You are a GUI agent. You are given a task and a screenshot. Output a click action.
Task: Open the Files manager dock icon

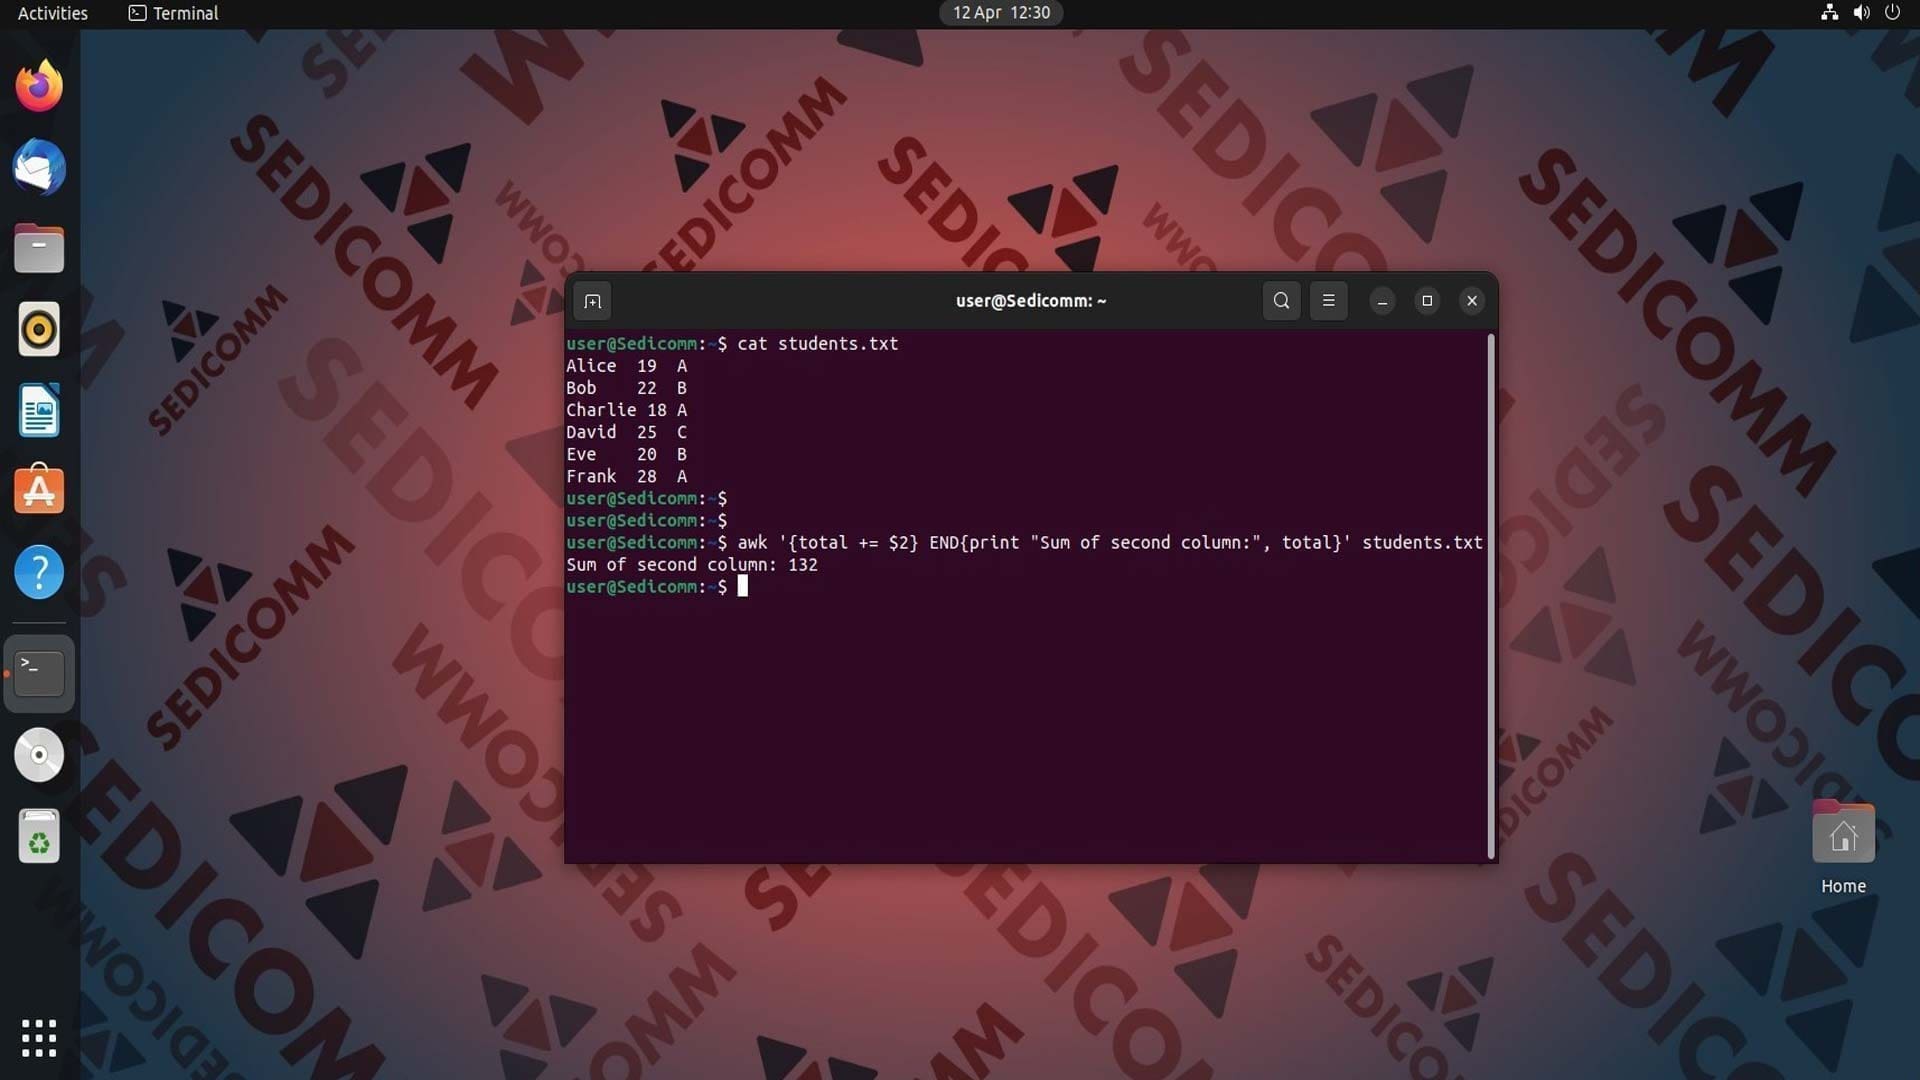click(x=39, y=248)
